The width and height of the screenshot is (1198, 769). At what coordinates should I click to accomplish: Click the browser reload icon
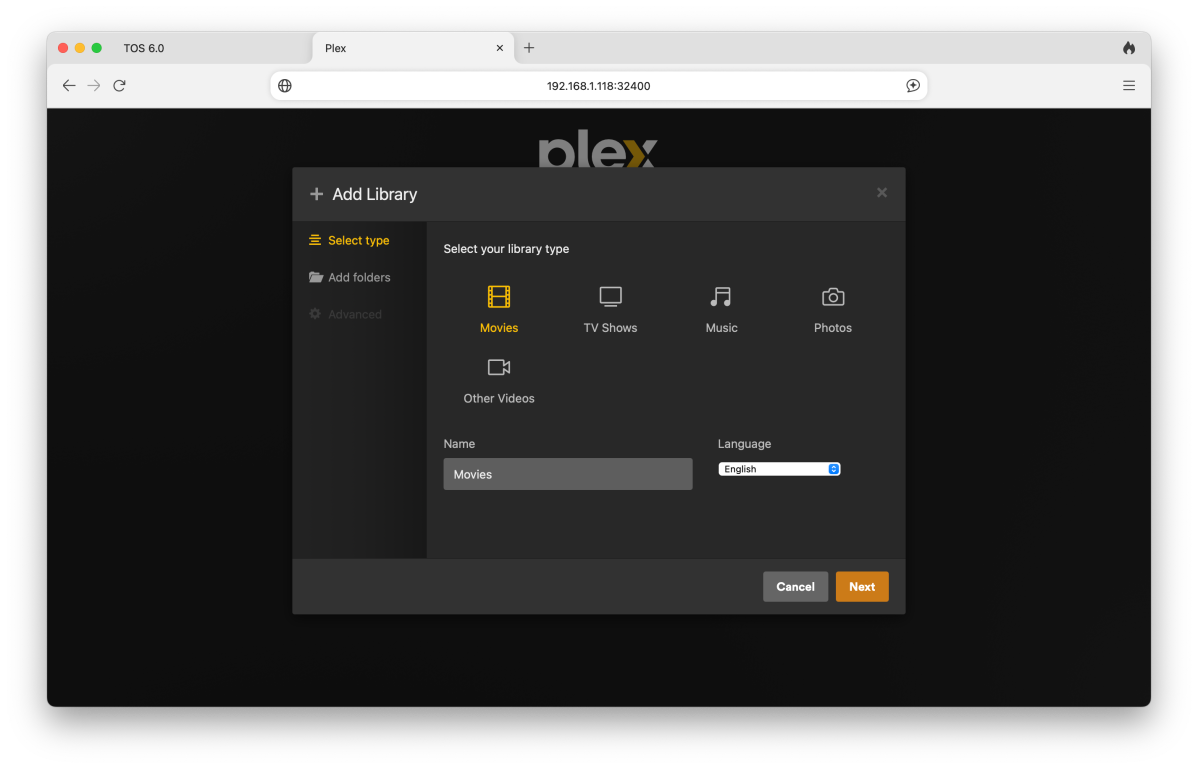119,86
